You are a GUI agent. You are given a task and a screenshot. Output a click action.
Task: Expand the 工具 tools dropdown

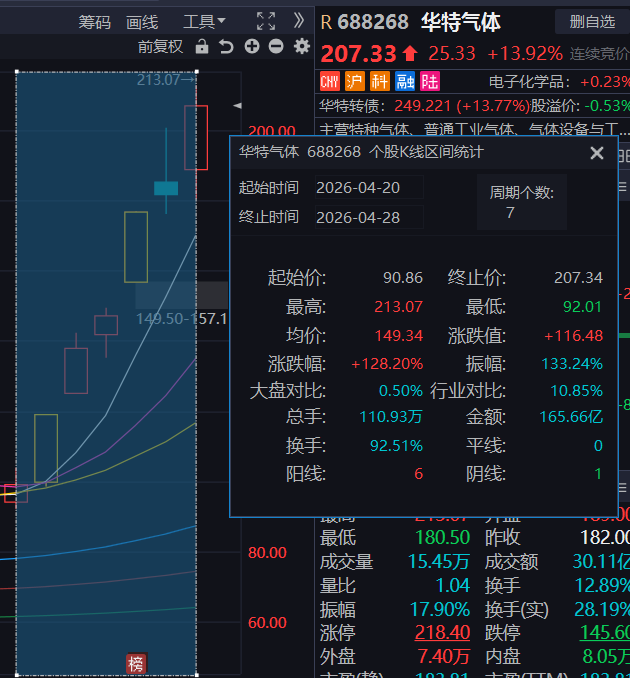tap(204, 21)
